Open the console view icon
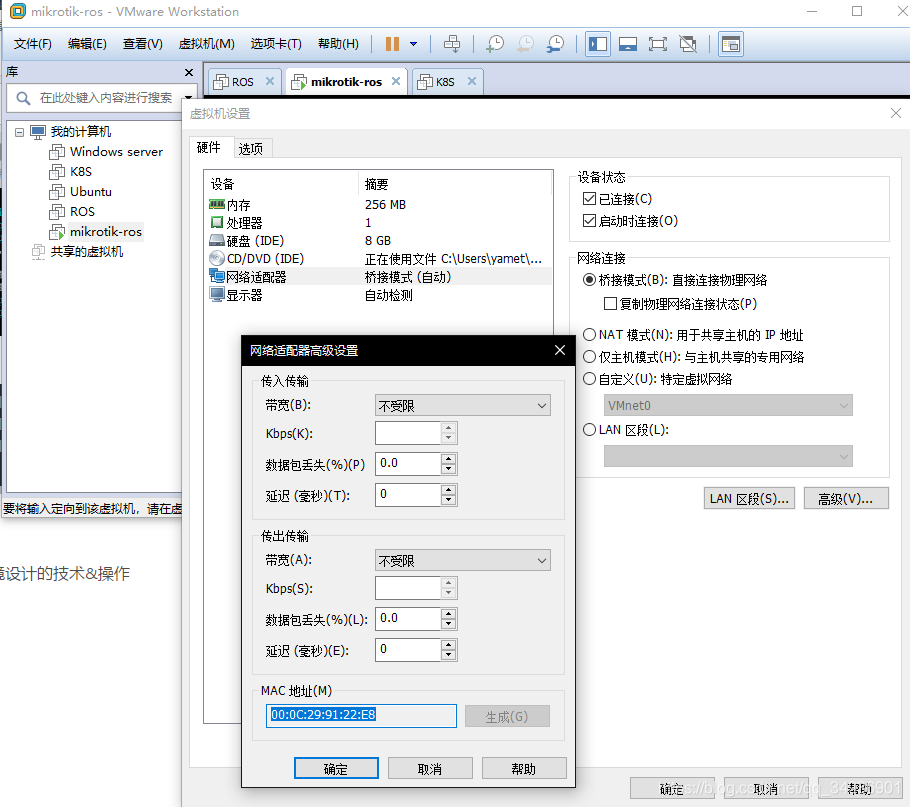Image resolution: width=910 pixels, height=807 pixels. pyautogui.click(x=731, y=44)
